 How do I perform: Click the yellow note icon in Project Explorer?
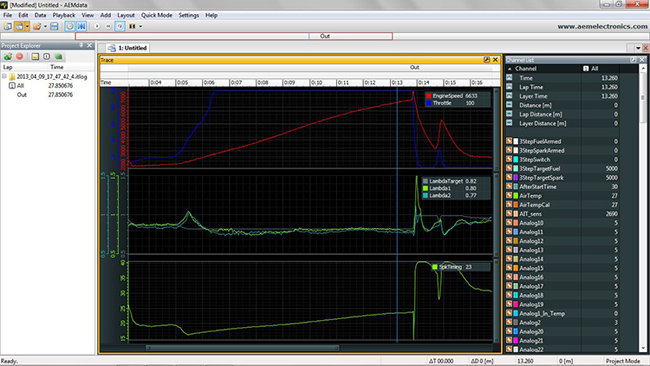tap(35, 56)
